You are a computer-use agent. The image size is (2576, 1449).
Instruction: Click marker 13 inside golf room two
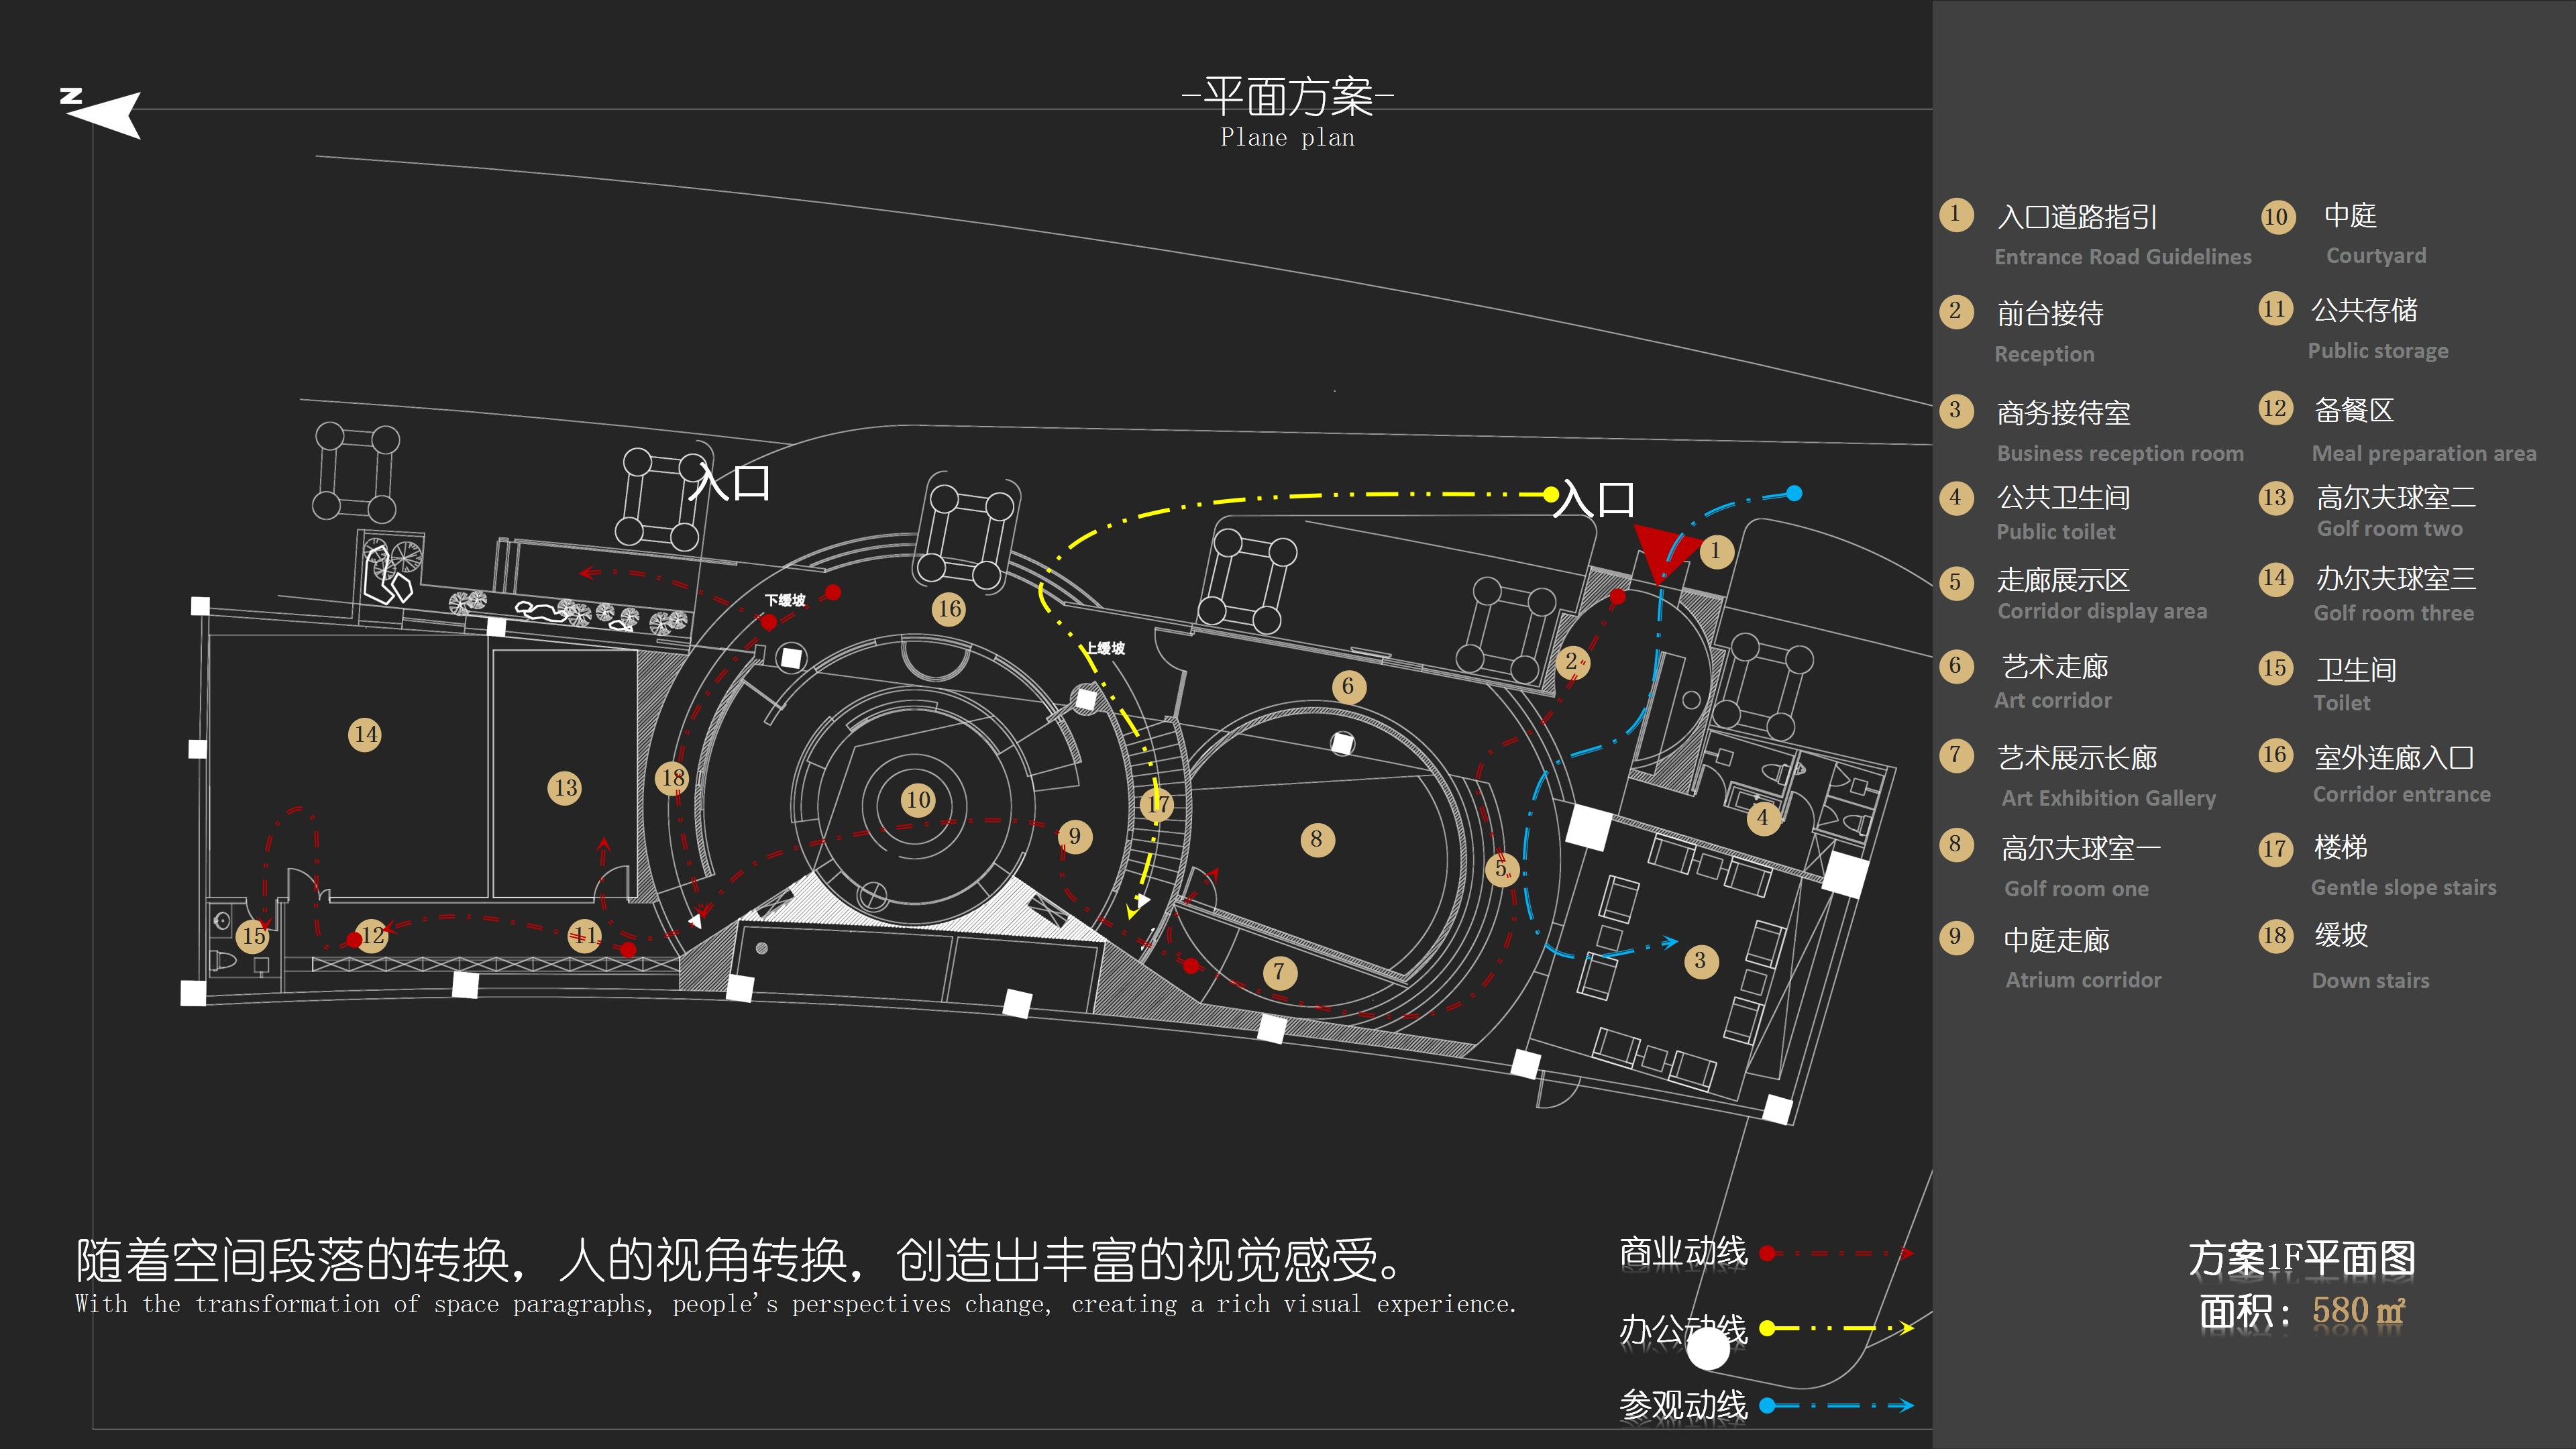click(x=565, y=788)
